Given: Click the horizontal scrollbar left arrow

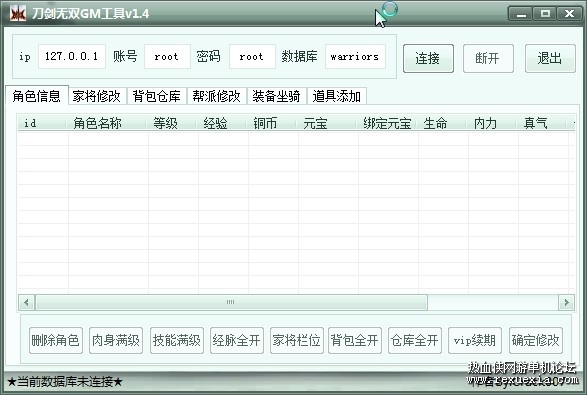Looking at the screenshot, I should tap(26, 302).
